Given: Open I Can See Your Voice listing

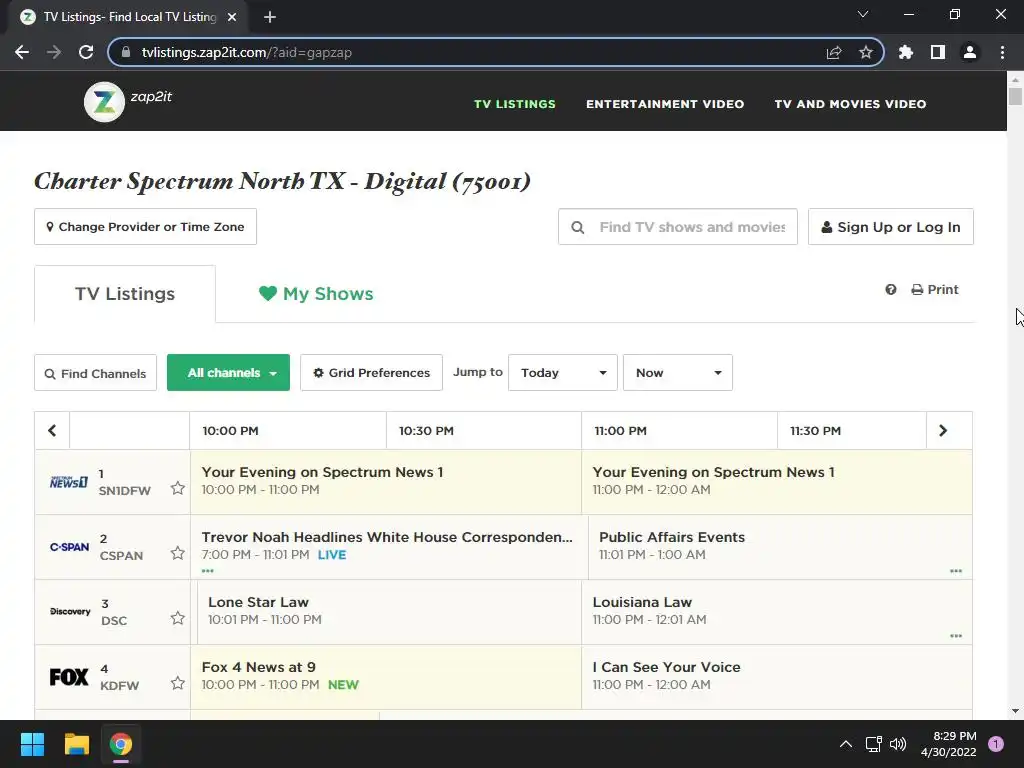Looking at the screenshot, I should tap(776, 677).
